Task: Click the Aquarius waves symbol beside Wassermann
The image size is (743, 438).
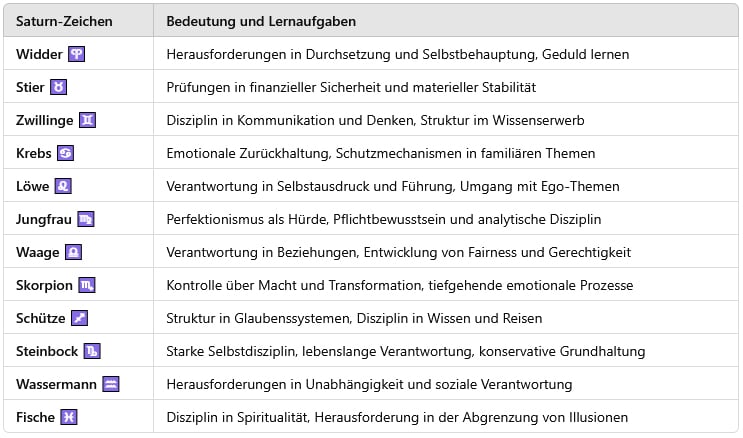Action: pos(110,384)
